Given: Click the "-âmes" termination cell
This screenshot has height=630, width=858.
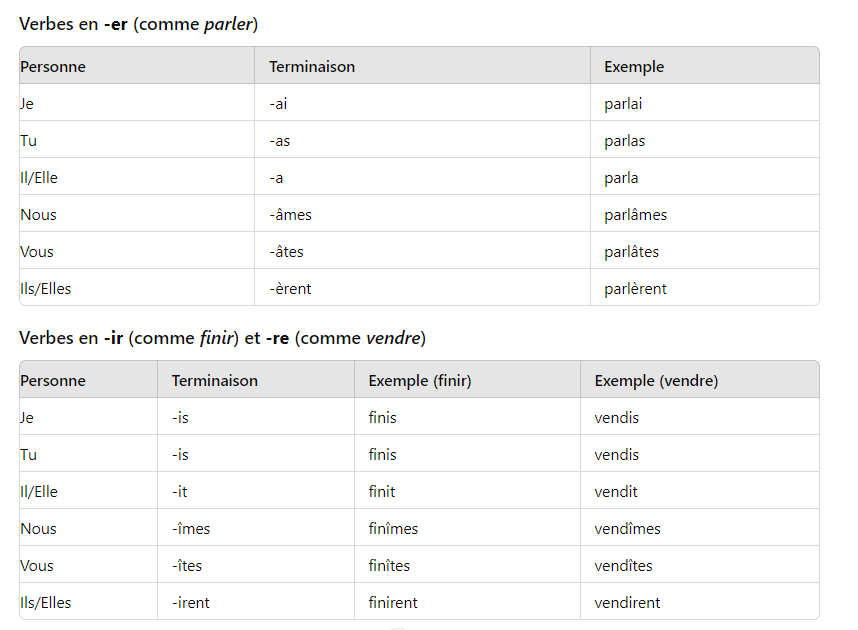Looking at the screenshot, I should pyautogui.click(x=290, y=215).
